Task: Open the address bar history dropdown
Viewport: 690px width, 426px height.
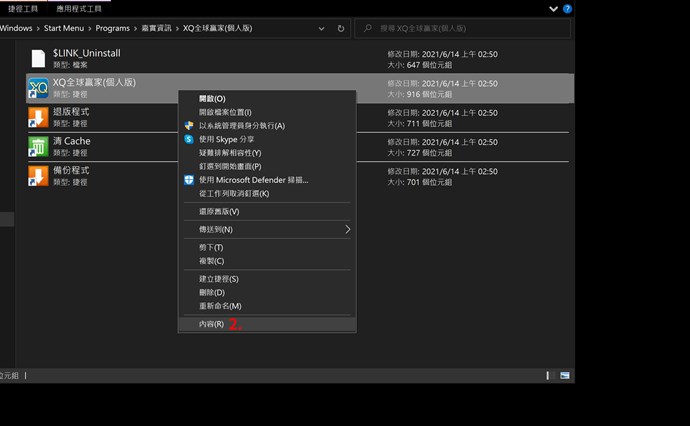Action: click(321, 28)
